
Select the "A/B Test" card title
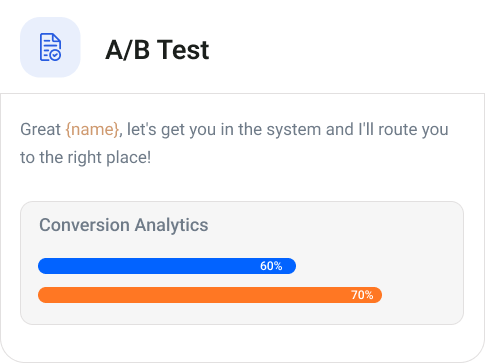pos(157,50)
